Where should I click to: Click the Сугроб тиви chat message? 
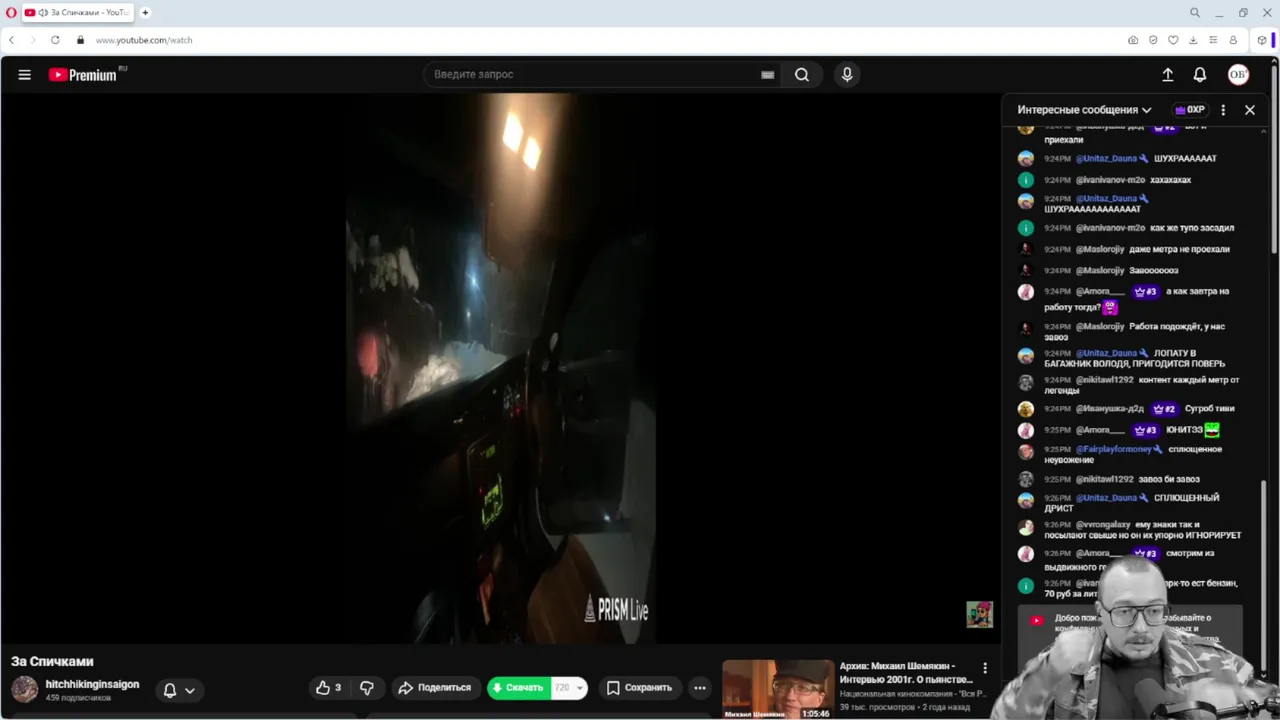point(1209,409)
